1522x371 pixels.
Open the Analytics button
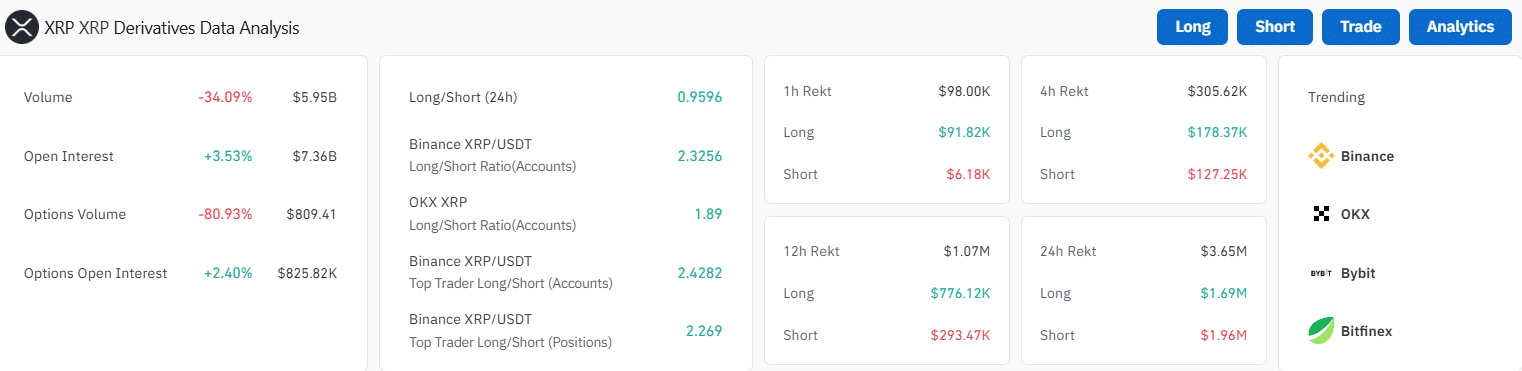pyautogui.click(x=1460, y=27)
